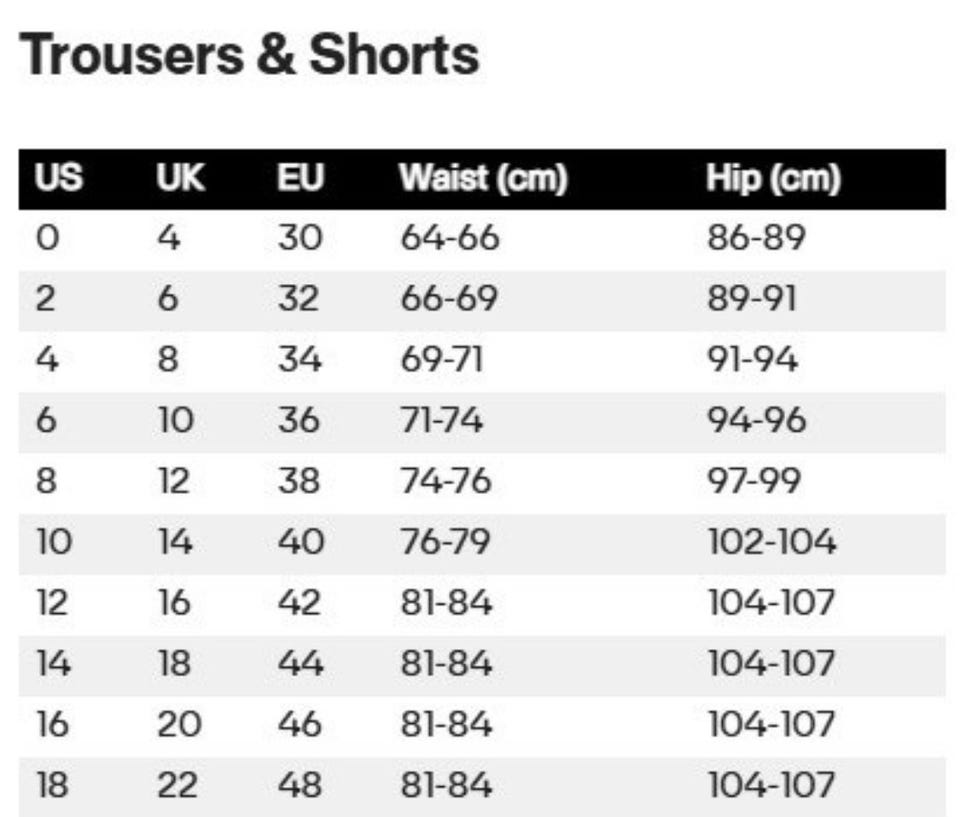Select the hip value 102-104
Screen dimensions: 960x817
tap(771, 543)
